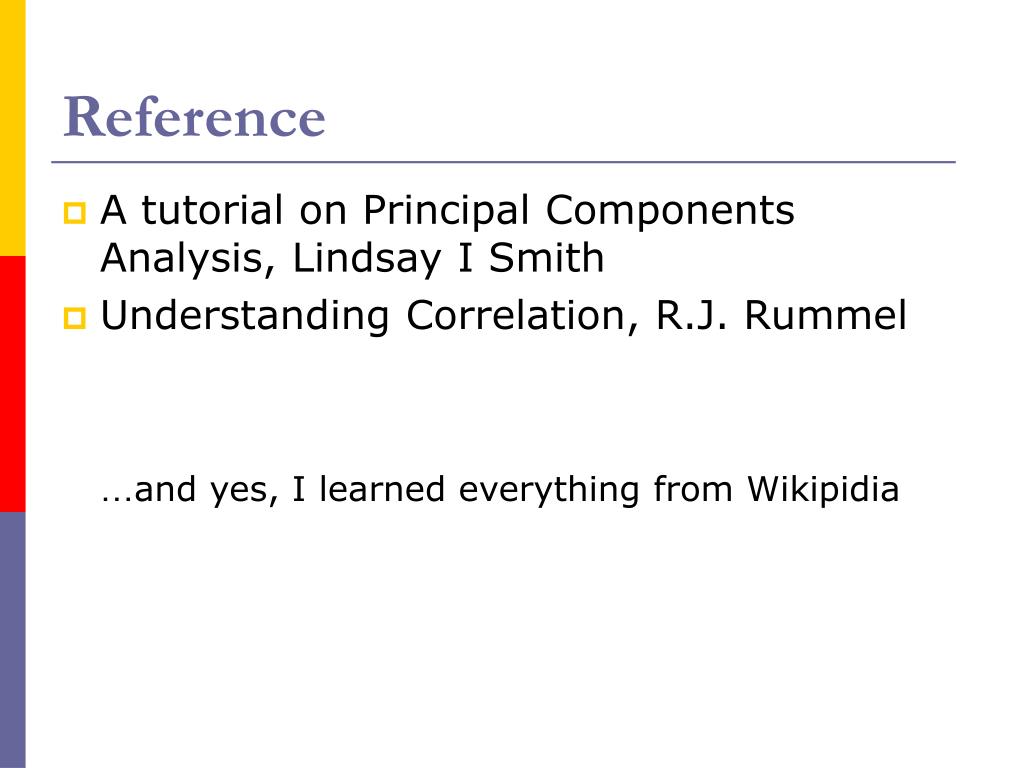Click the yellow segment of the sidebar stripe

click(x=12, y=128)
